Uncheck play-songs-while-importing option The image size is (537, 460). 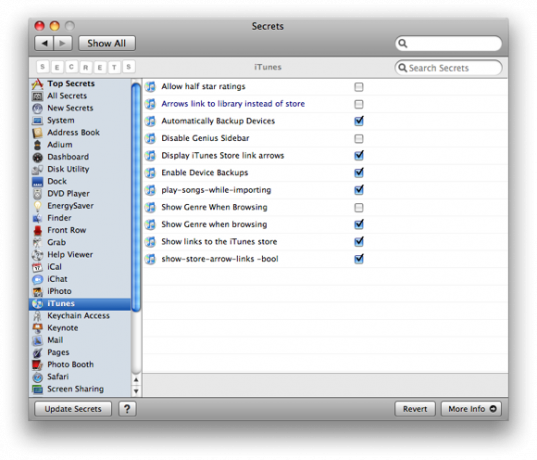pos(359,190)
